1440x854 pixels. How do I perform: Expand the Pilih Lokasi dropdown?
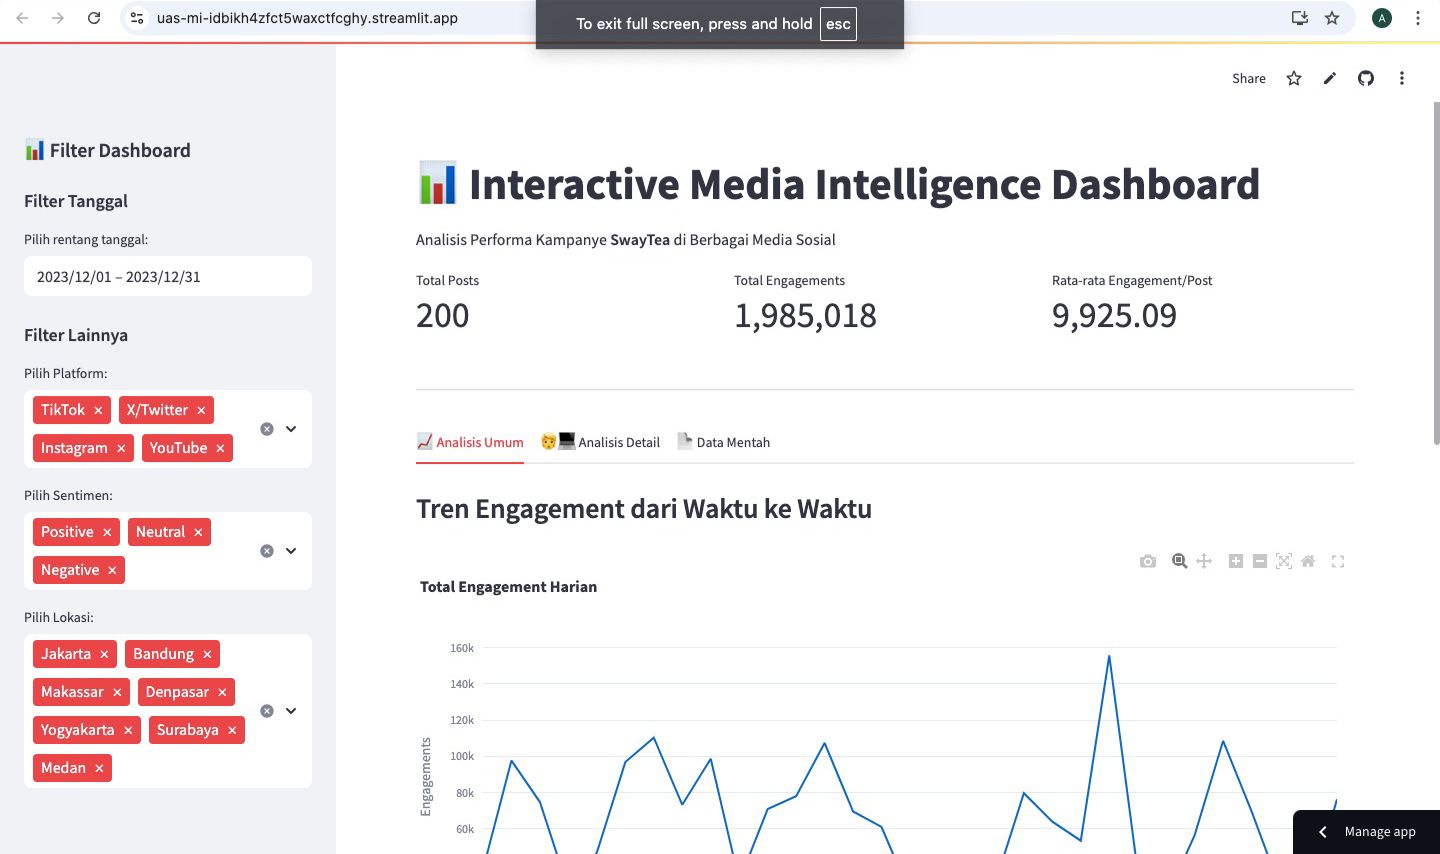coord(291,711)
